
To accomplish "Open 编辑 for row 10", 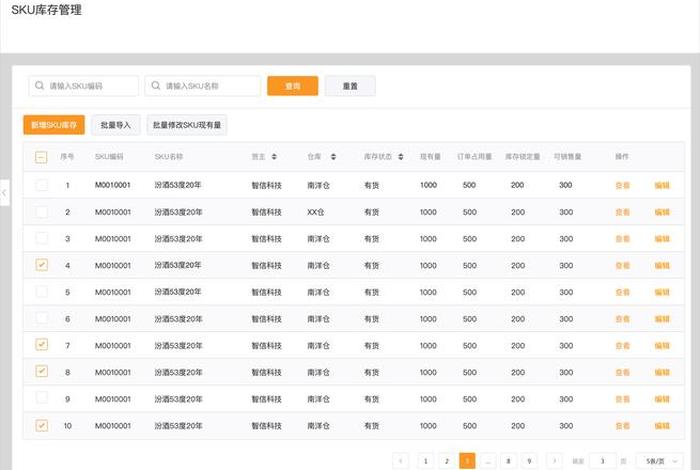I will click(x=662, y=426).
